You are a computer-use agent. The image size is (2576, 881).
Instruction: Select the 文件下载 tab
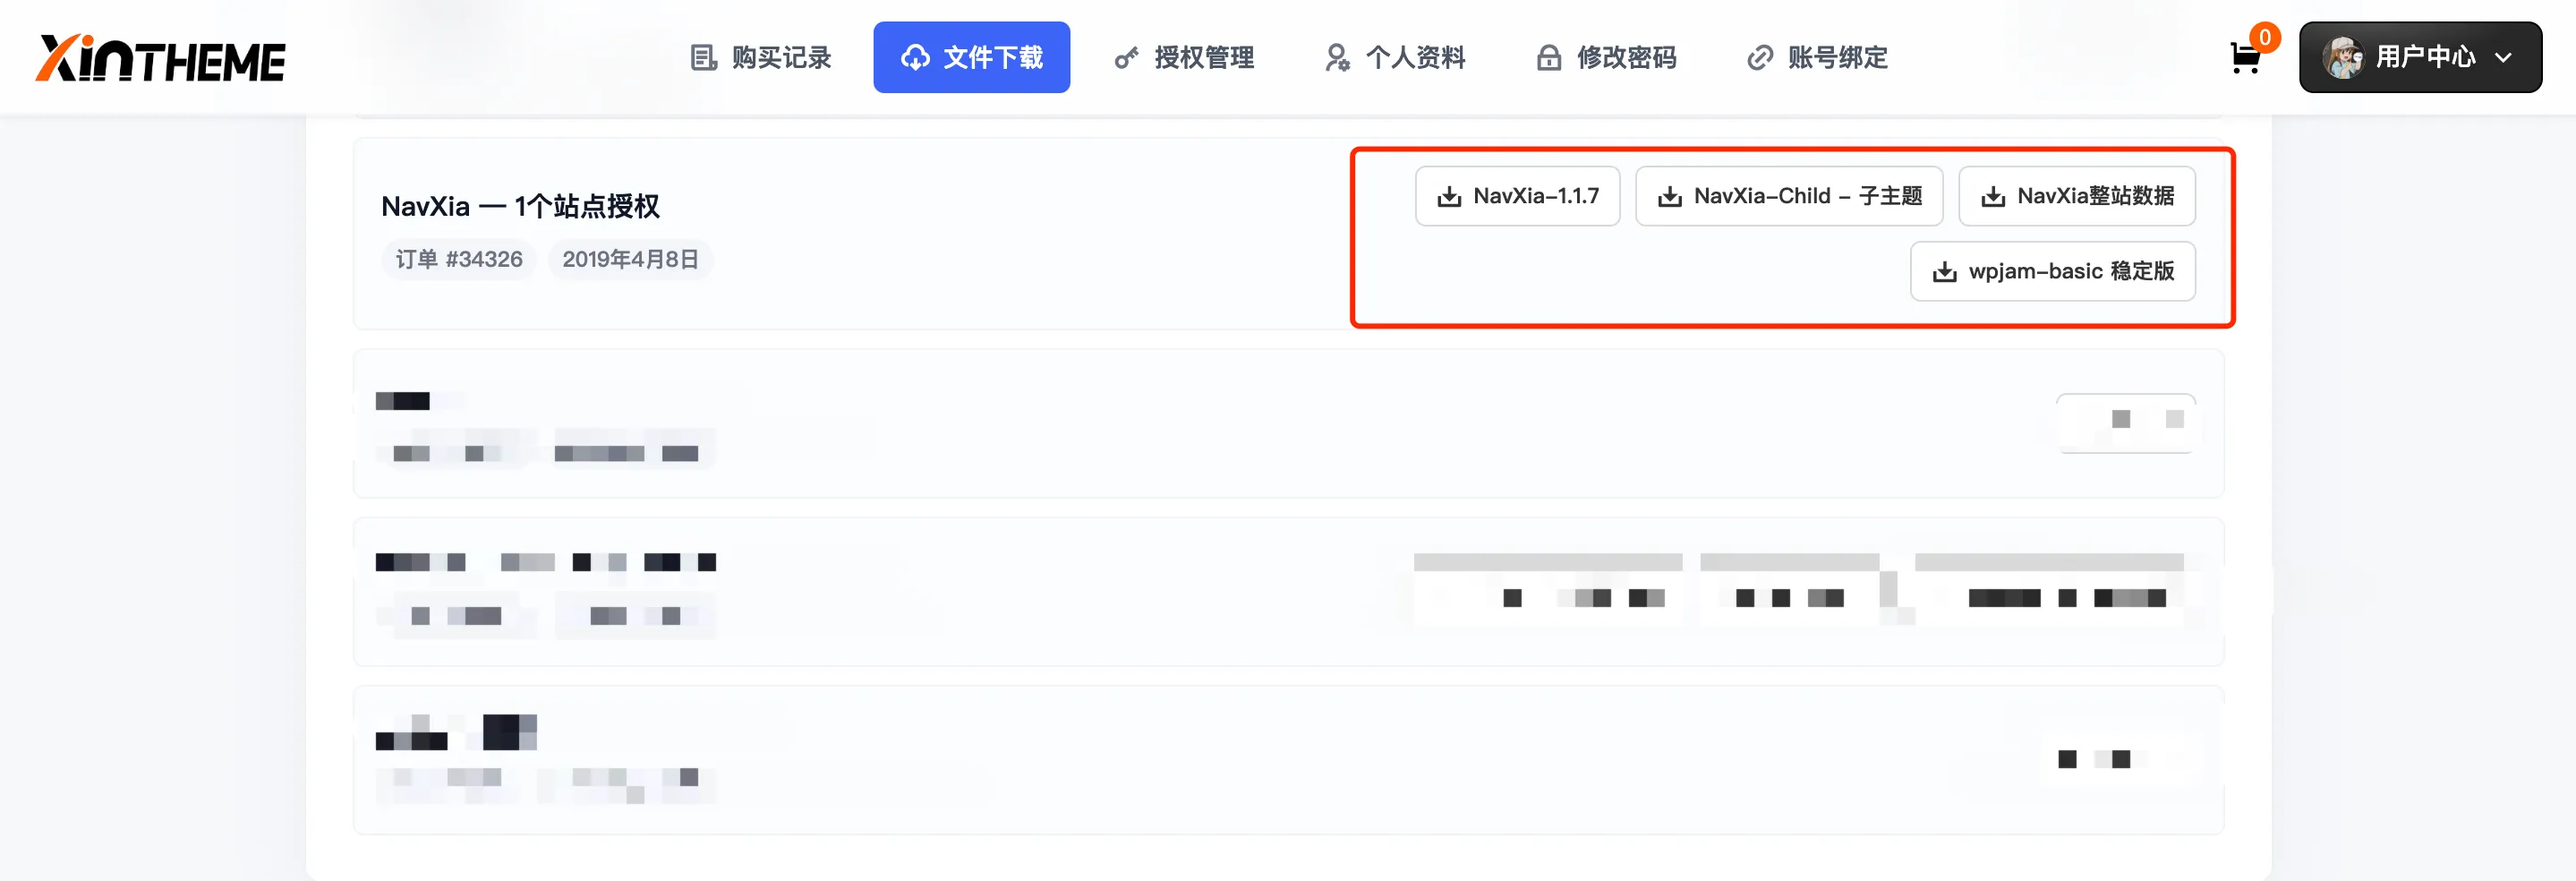click(971, 58)
